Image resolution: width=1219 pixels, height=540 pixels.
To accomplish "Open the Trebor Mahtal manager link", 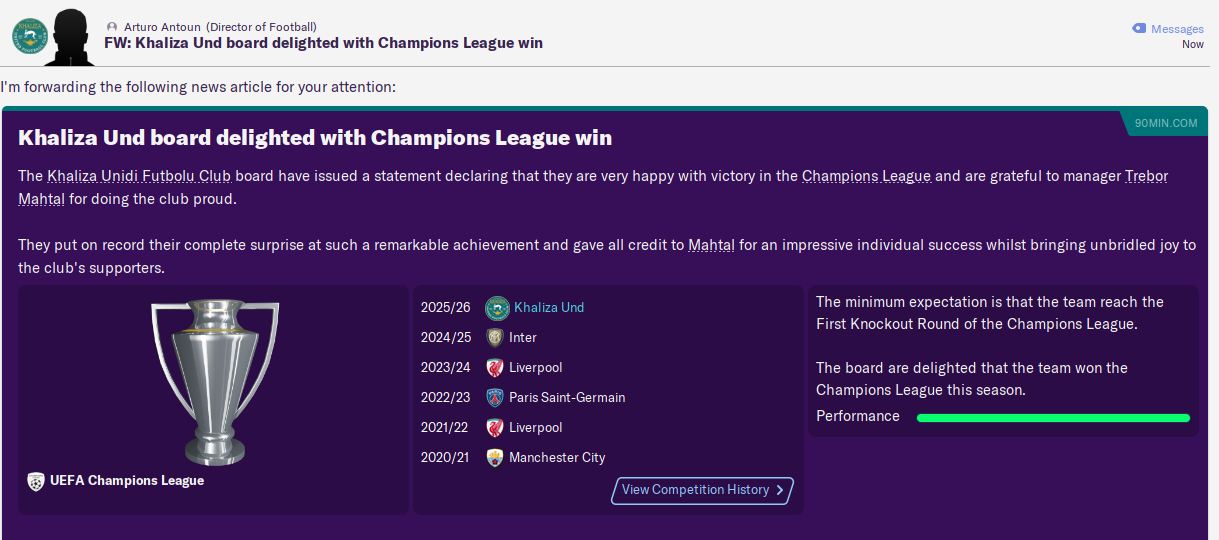I will click(1146, 176).
